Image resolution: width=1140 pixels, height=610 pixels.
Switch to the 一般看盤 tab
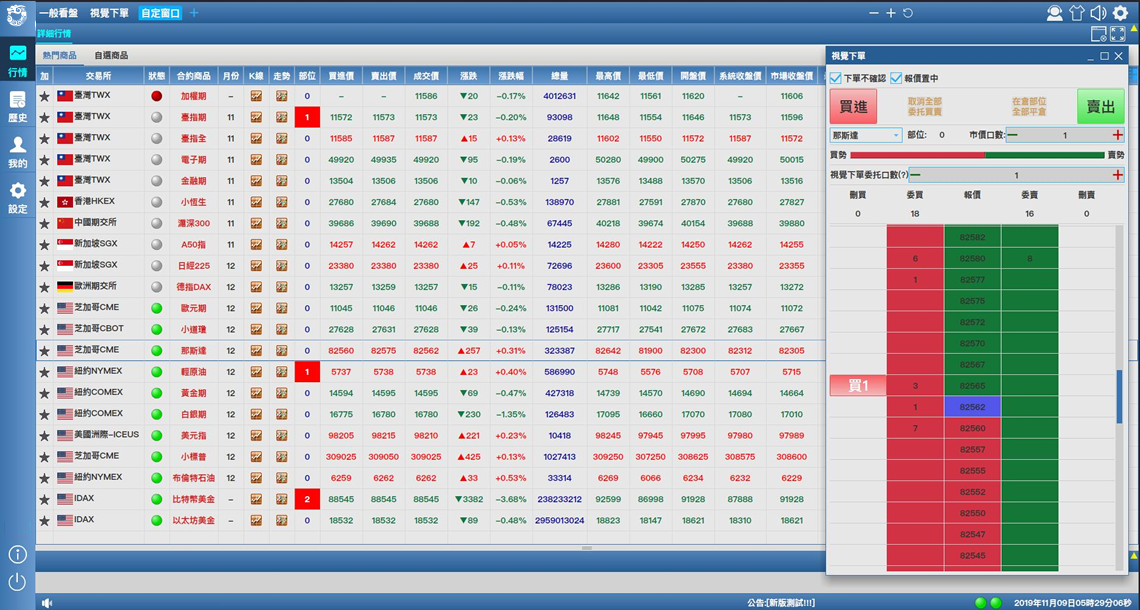click(x=59, y=13)
